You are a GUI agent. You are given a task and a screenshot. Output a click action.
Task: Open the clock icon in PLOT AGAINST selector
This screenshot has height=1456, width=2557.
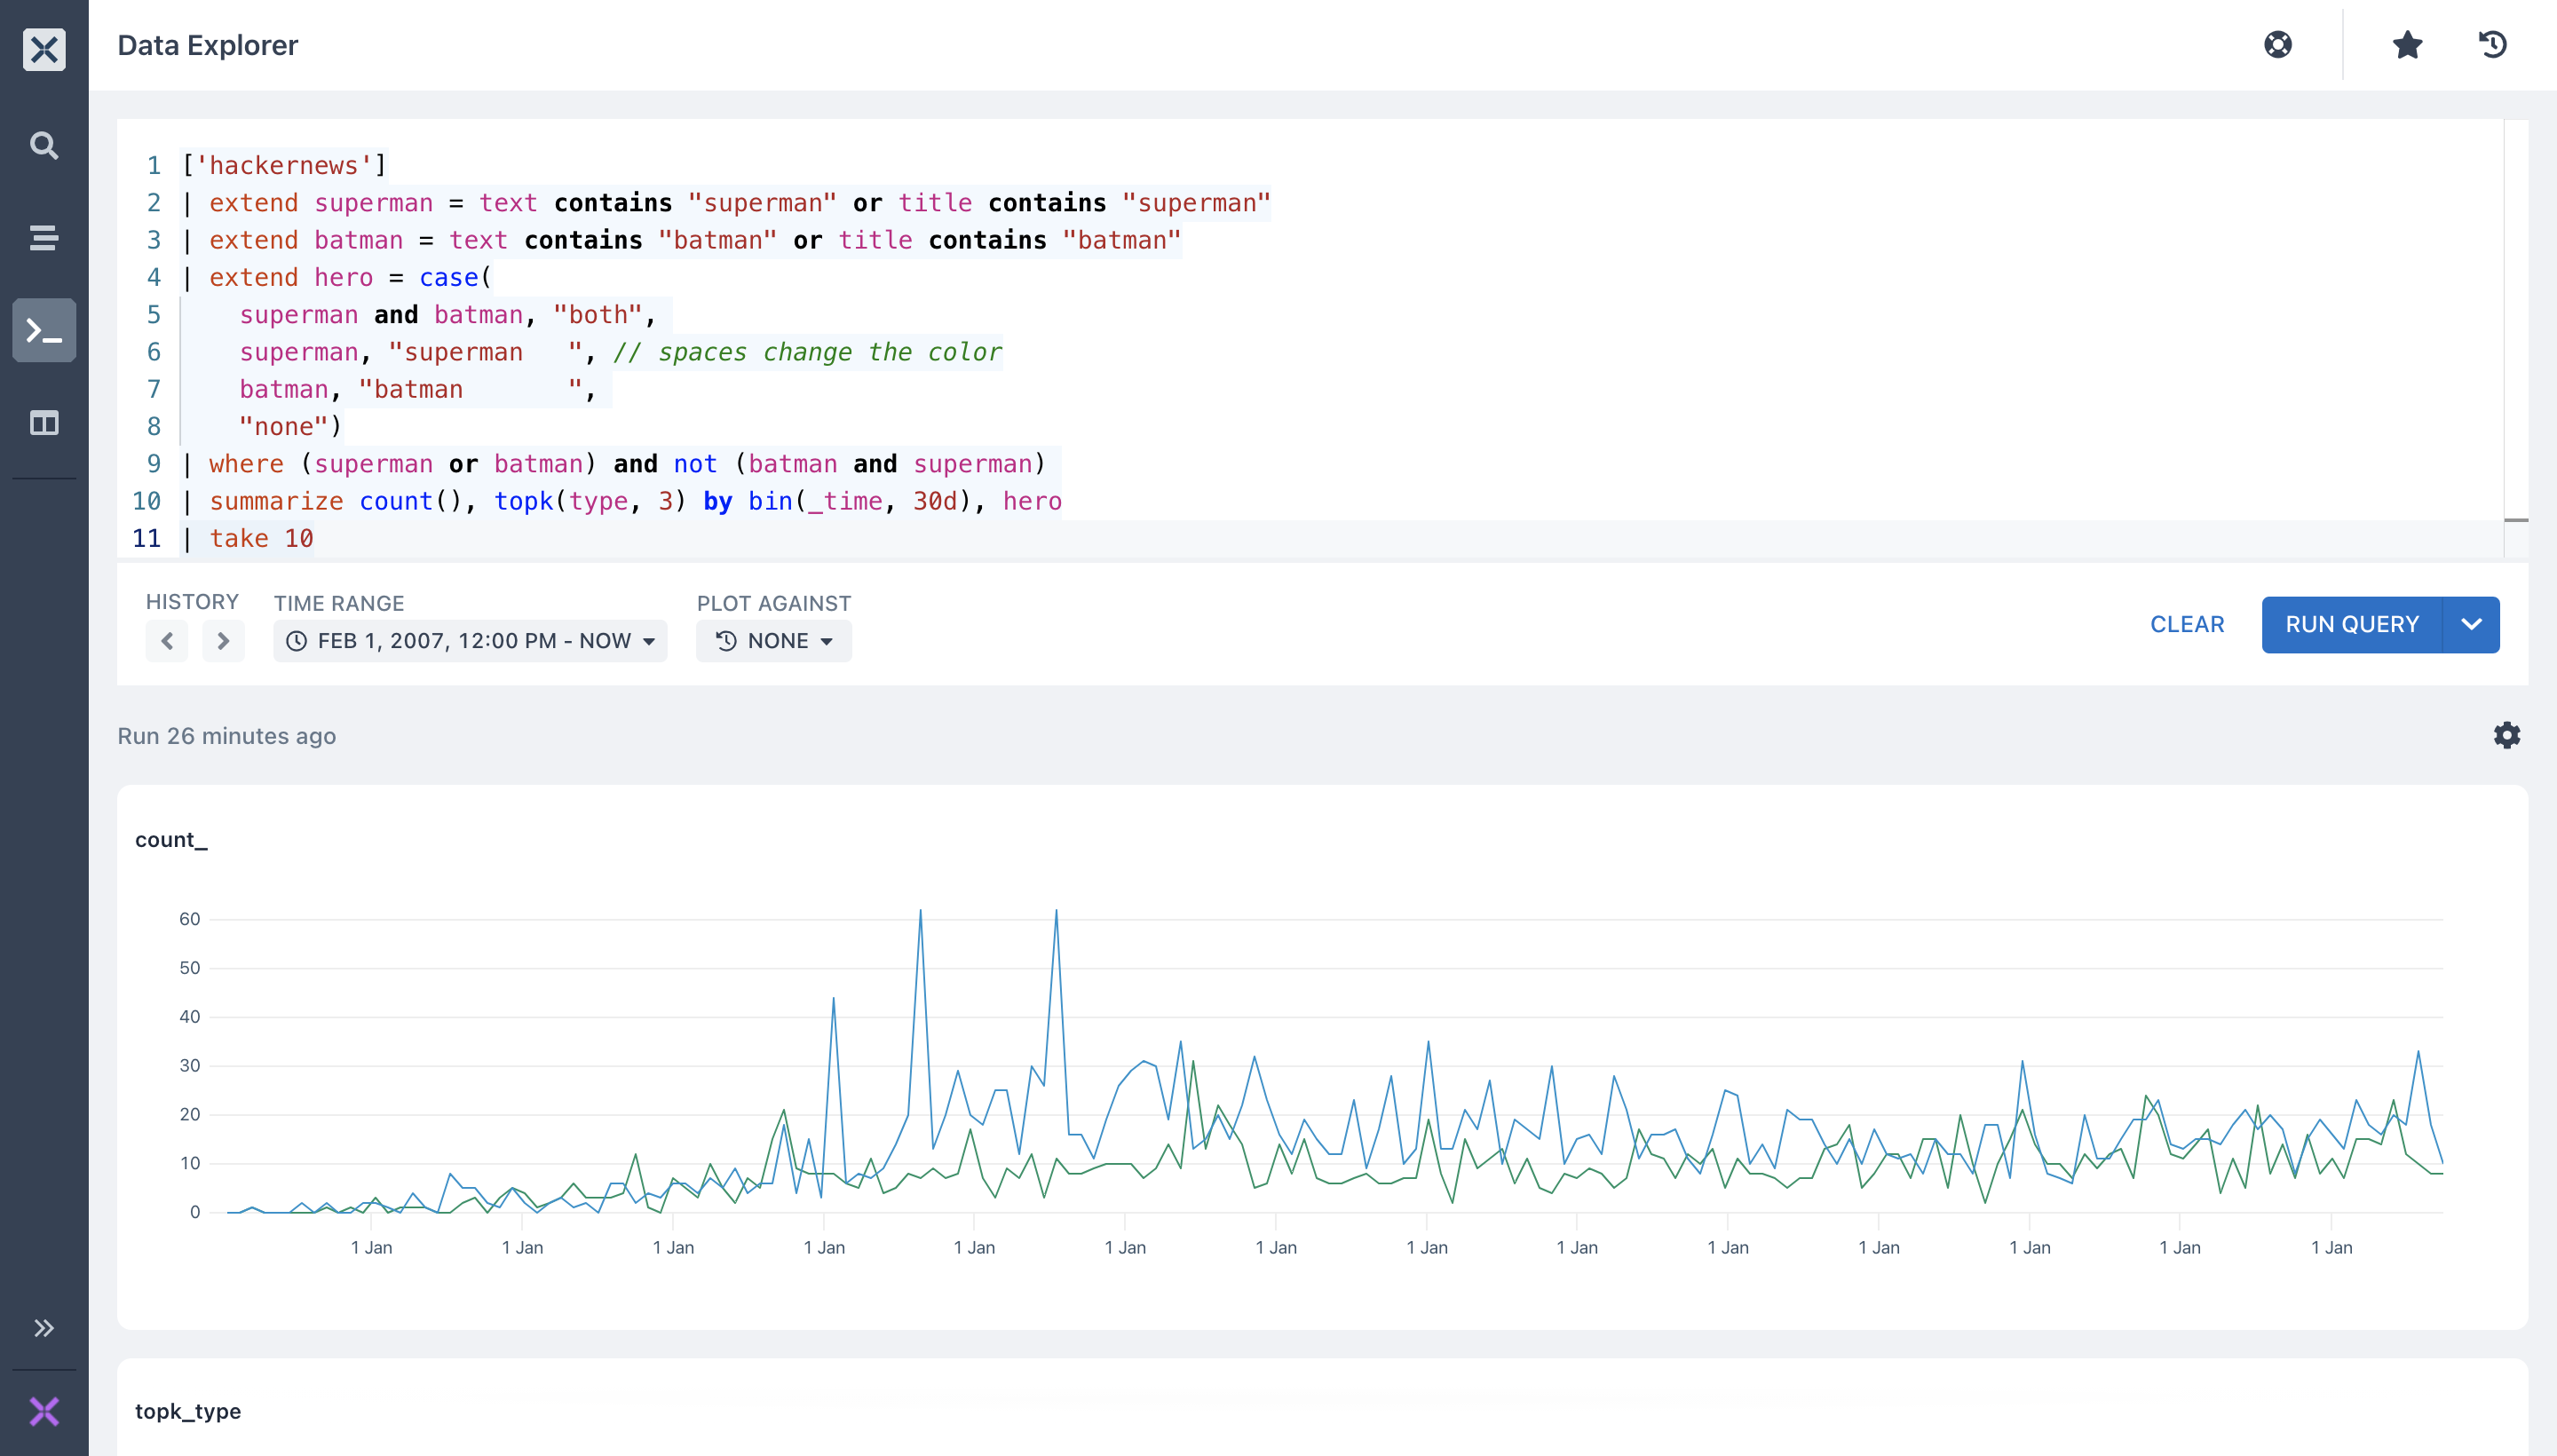pyautogui.click(x=727, y=641)
